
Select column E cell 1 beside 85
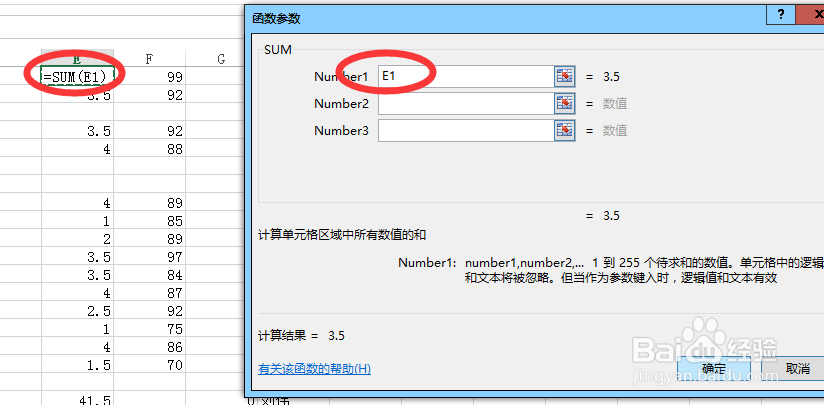click(77, 221)
